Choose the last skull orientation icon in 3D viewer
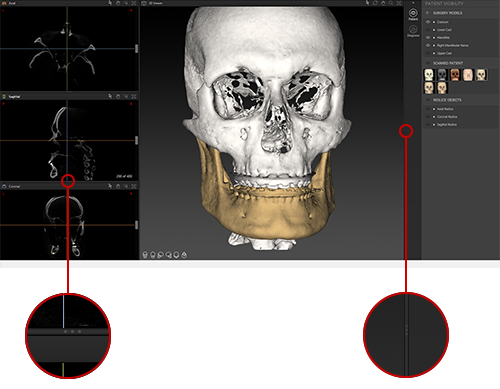 (x=184, y=255)
